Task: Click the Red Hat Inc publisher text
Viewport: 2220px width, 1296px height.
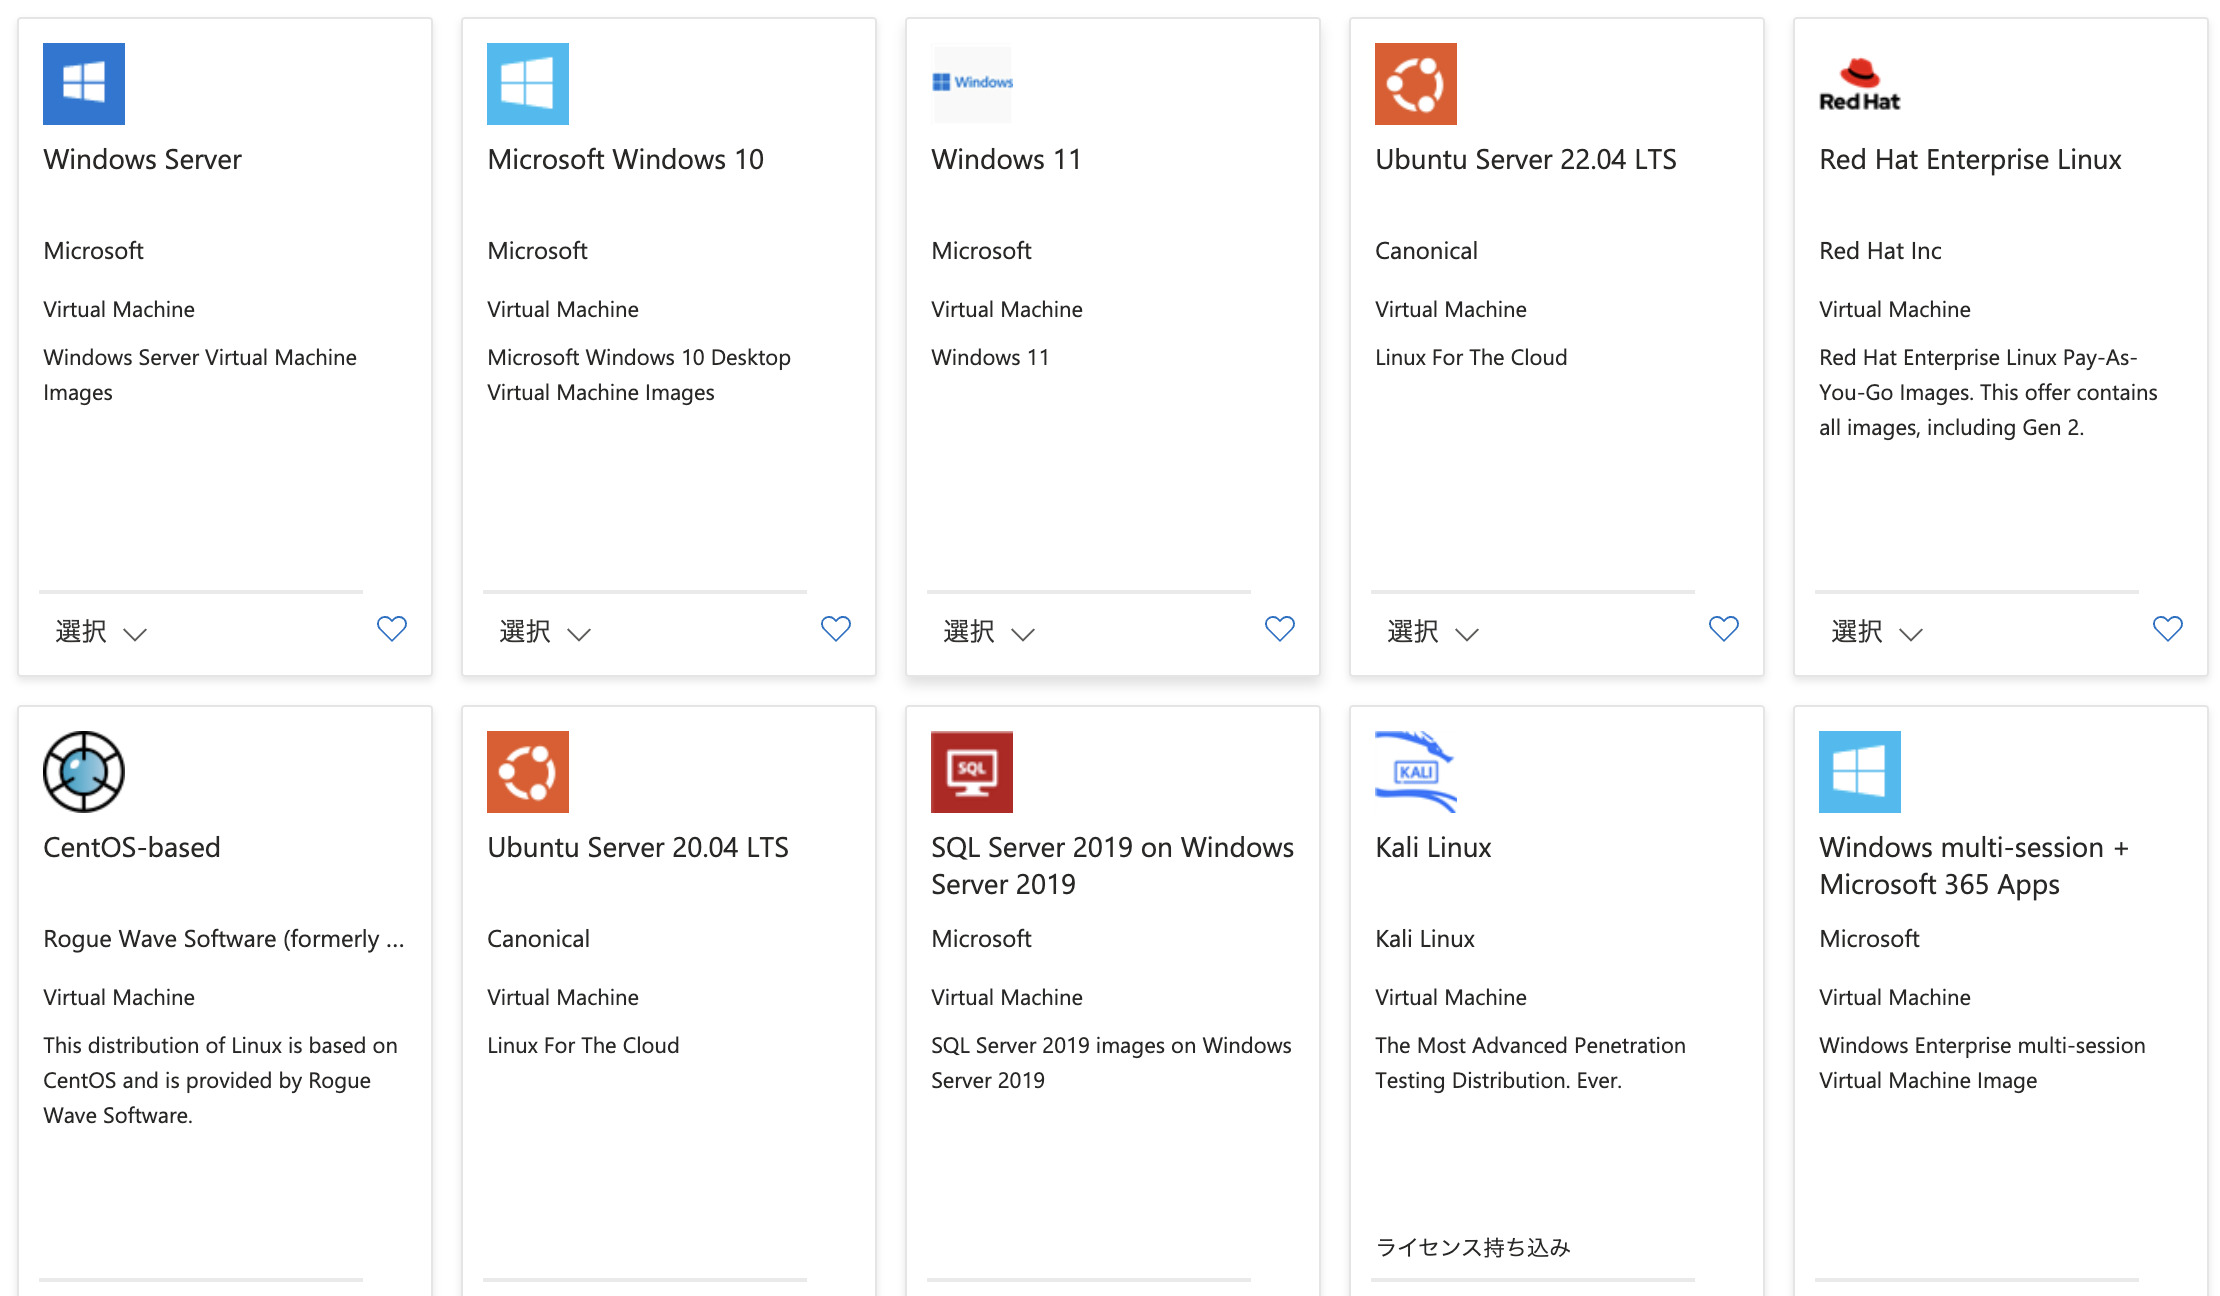Action: [x=1880, y=251]
